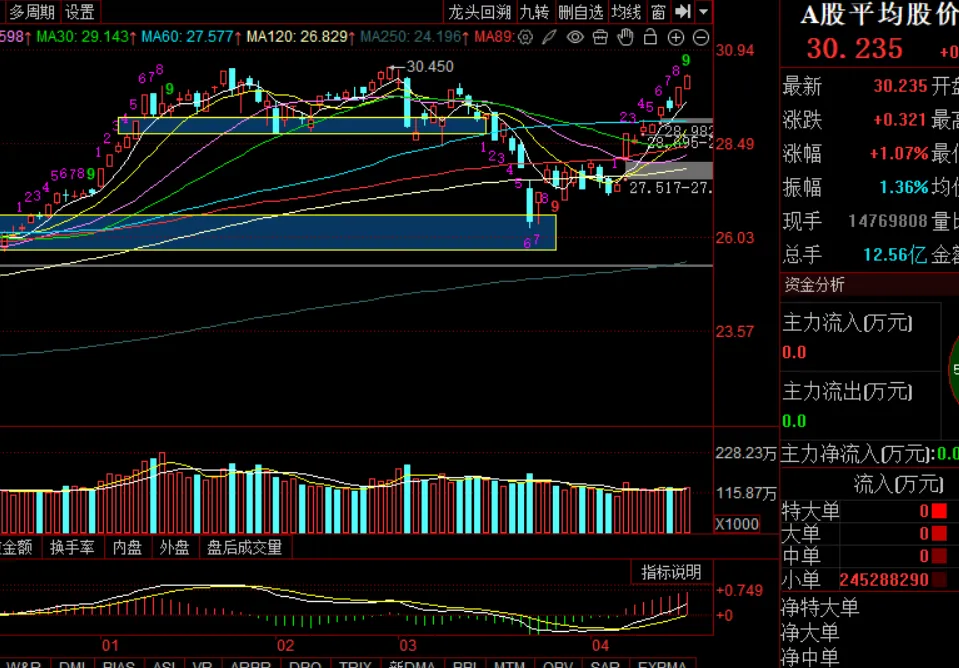The image size is (959, 668).
Task: Select the MTM indicator tab
Action: (x=509, y=664)
